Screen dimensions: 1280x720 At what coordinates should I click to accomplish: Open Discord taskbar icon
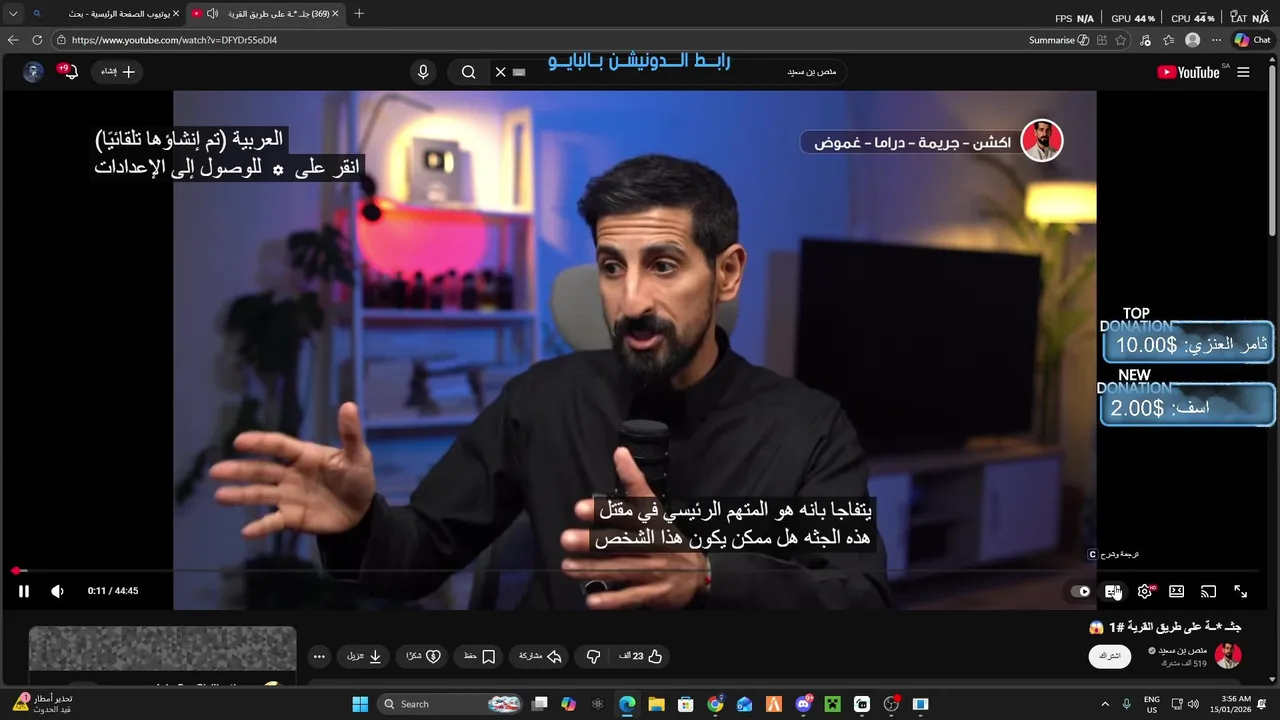tap(803, 704)
